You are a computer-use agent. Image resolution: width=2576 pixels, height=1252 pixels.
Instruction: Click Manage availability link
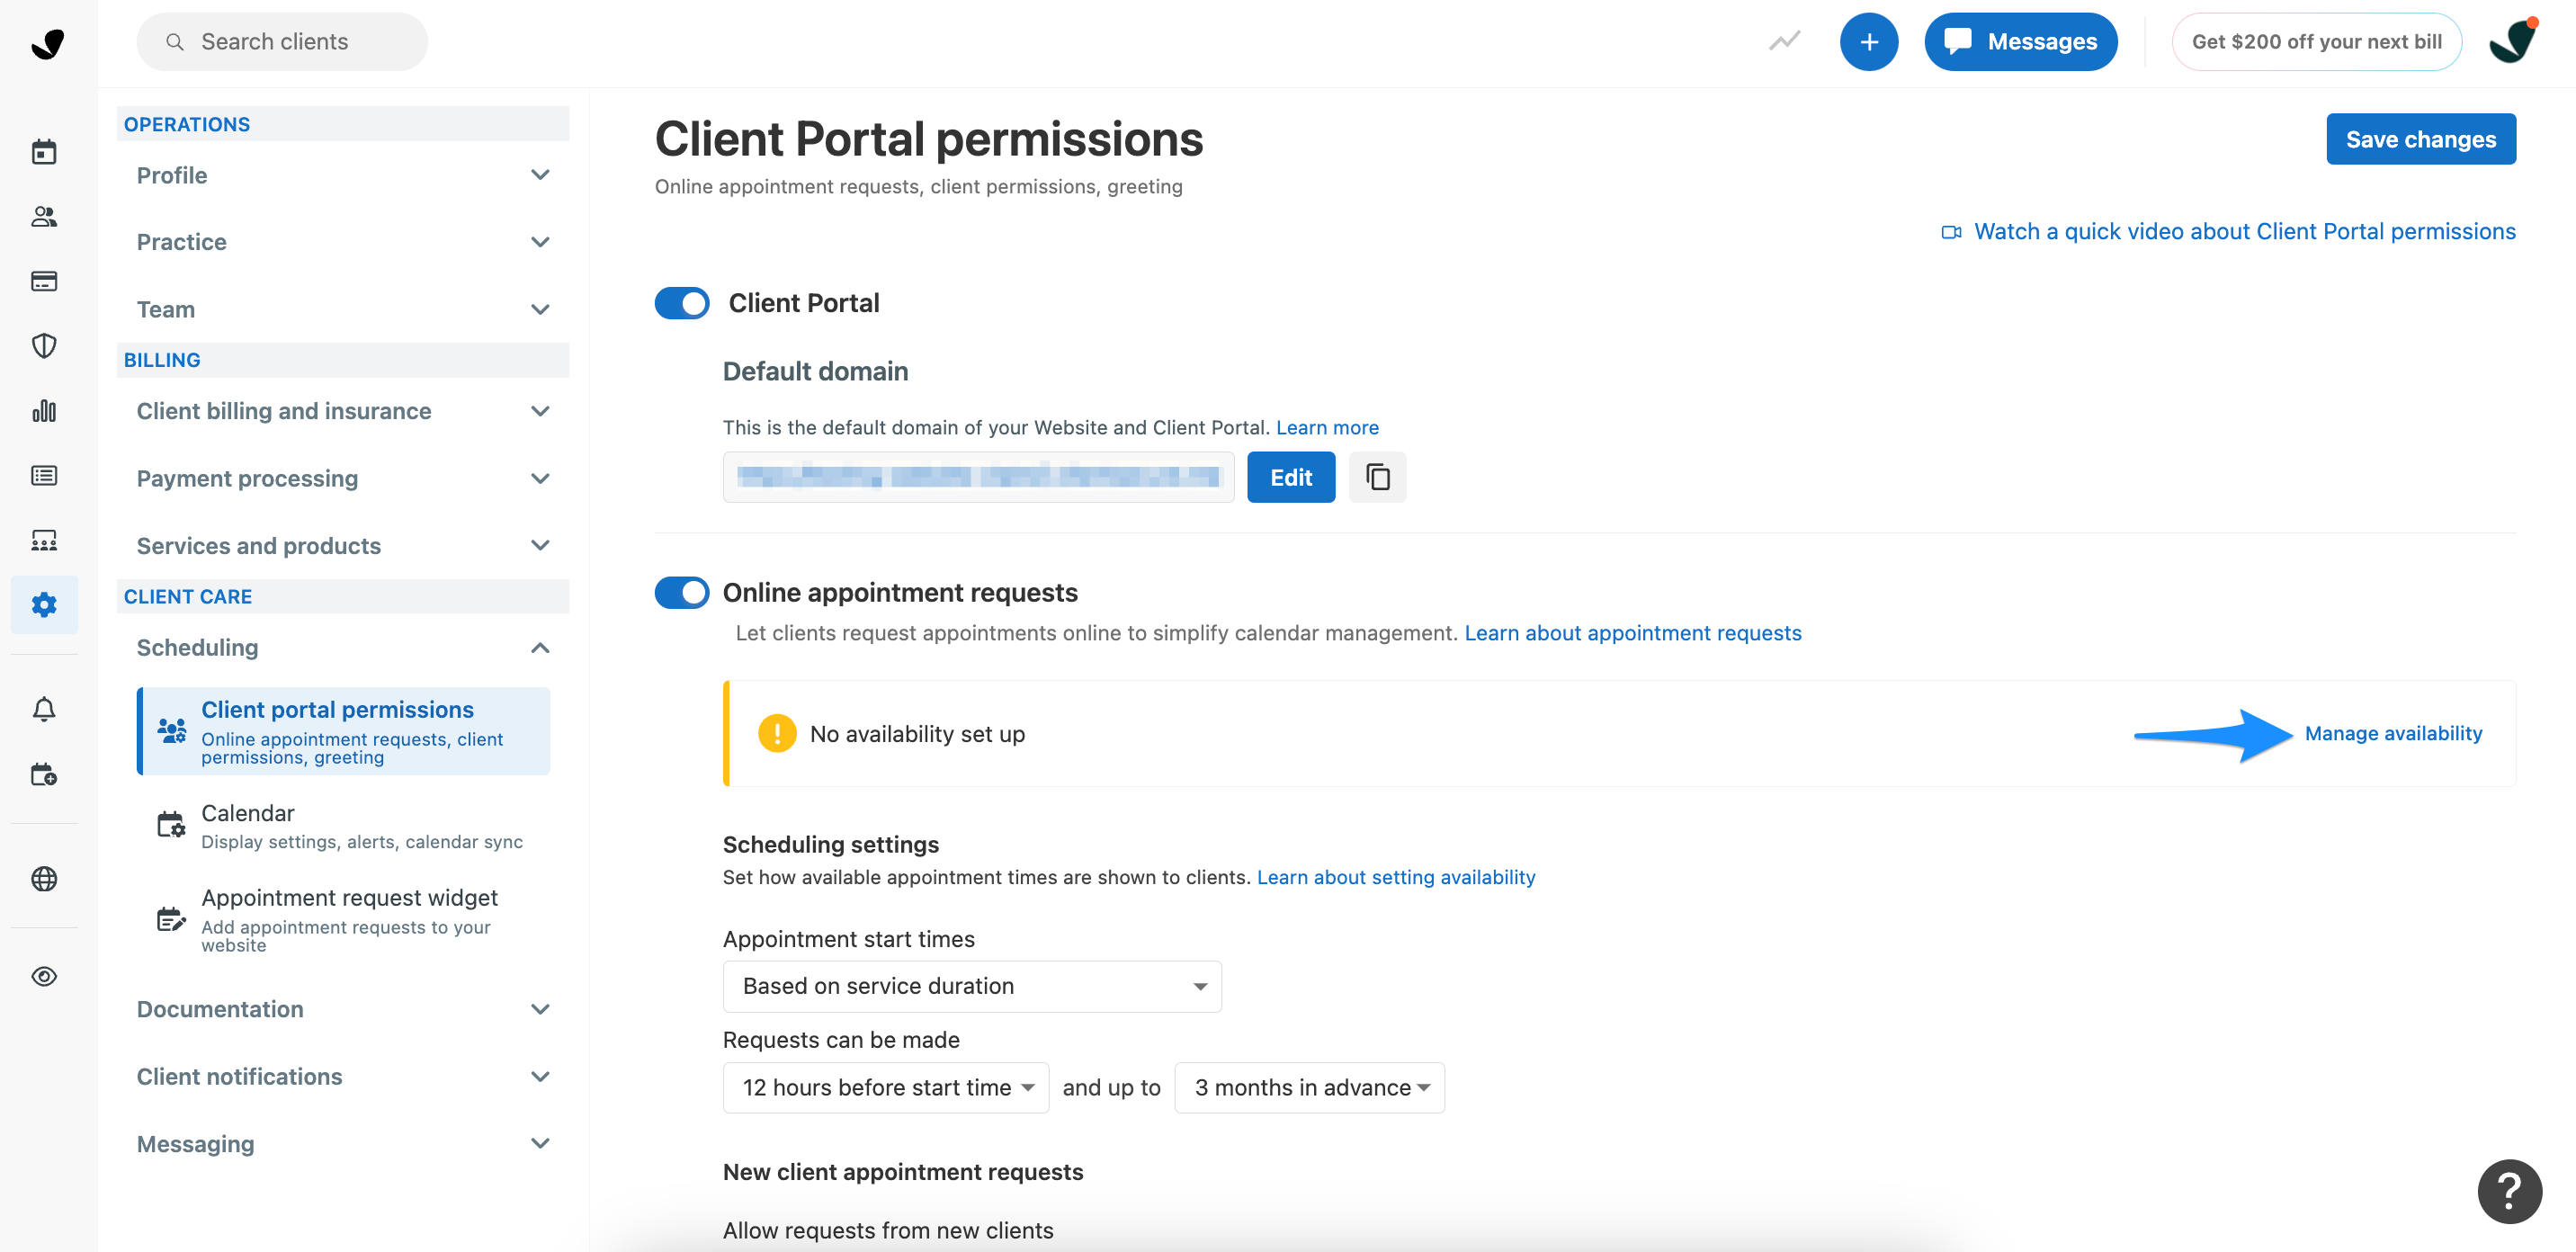2393,733
